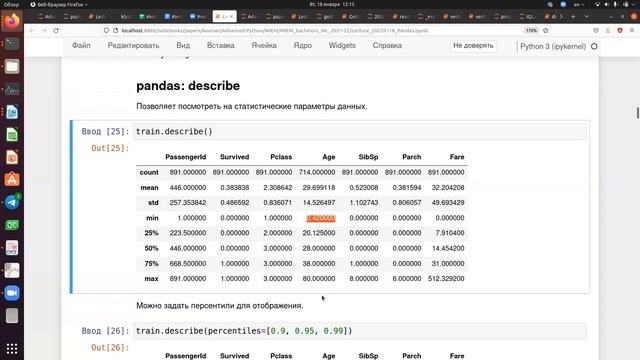Open the Firefox hamburger menu
640x360 pixels.
pyautogui.click(x=632, y=31)
